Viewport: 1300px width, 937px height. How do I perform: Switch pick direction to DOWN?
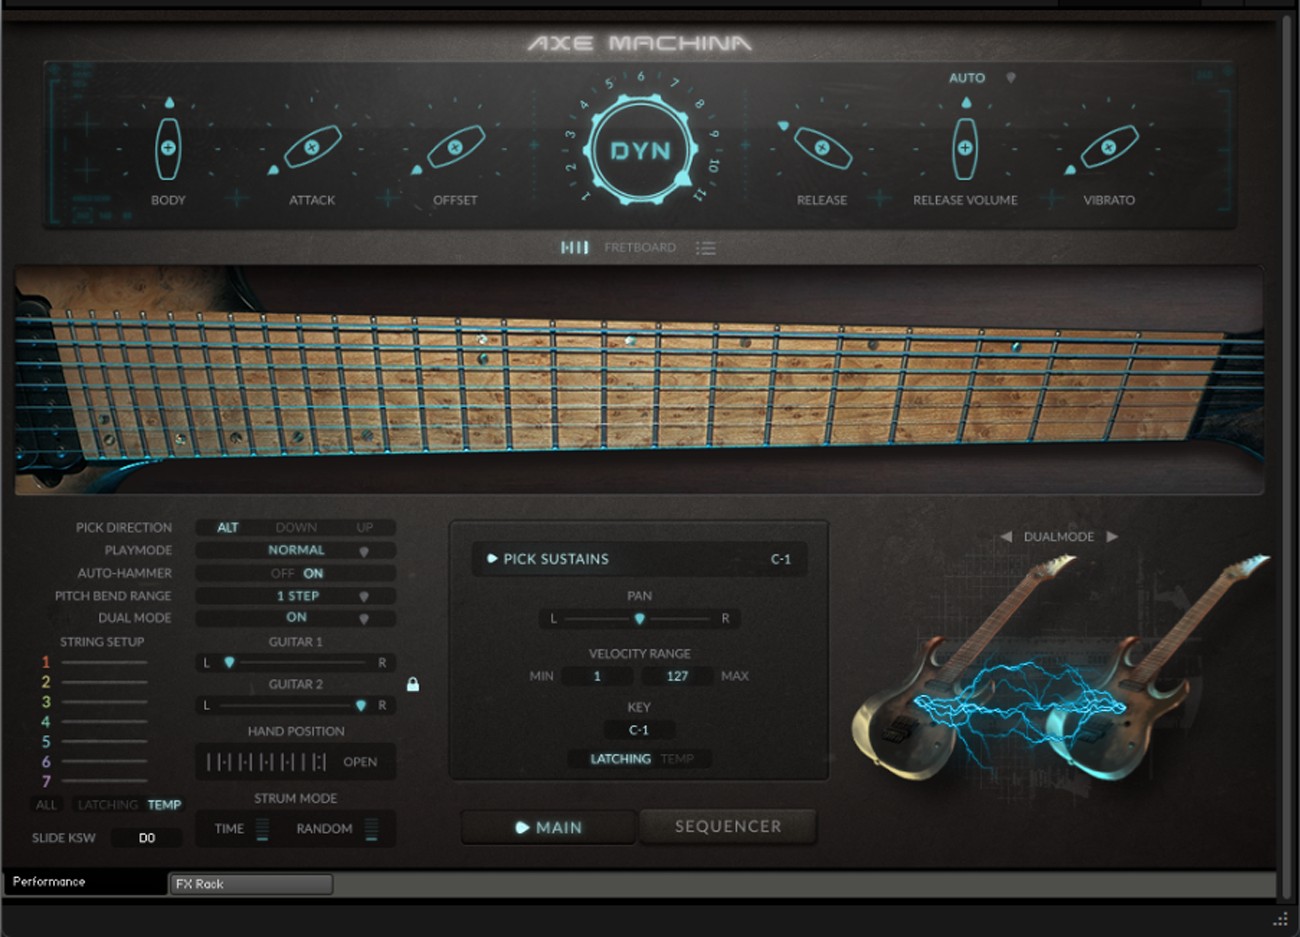(x=296, y=527)
